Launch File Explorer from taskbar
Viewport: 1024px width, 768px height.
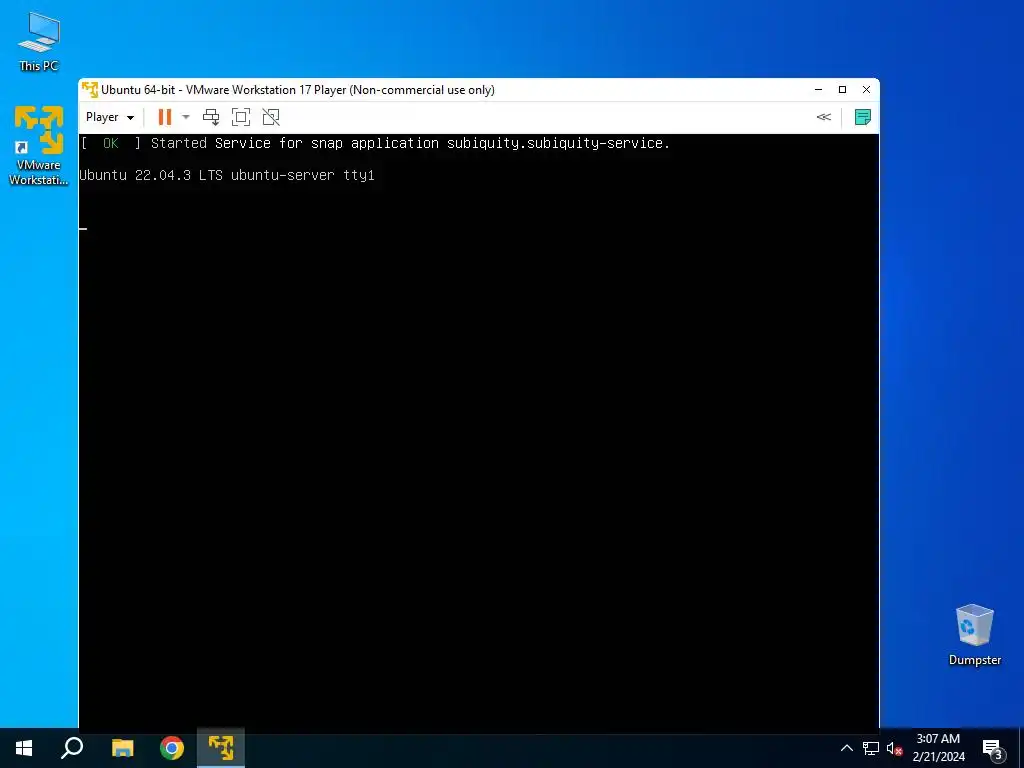(x=122, y=748)
